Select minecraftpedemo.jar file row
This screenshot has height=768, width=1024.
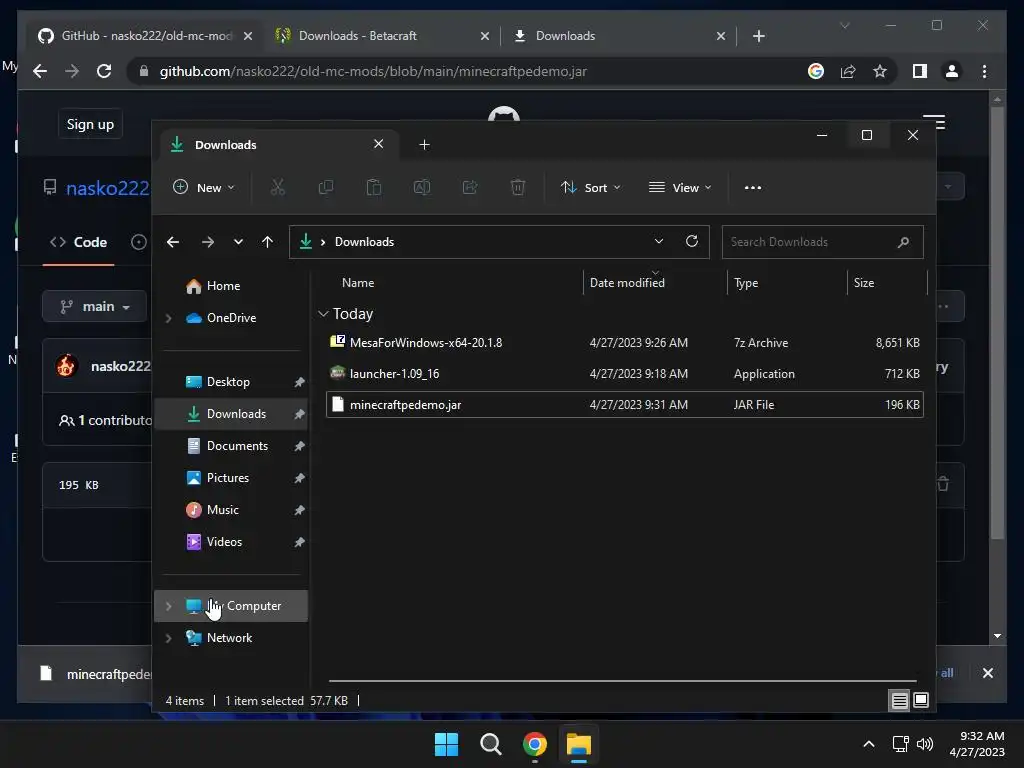pyautogui.click(x=624, y=405)
